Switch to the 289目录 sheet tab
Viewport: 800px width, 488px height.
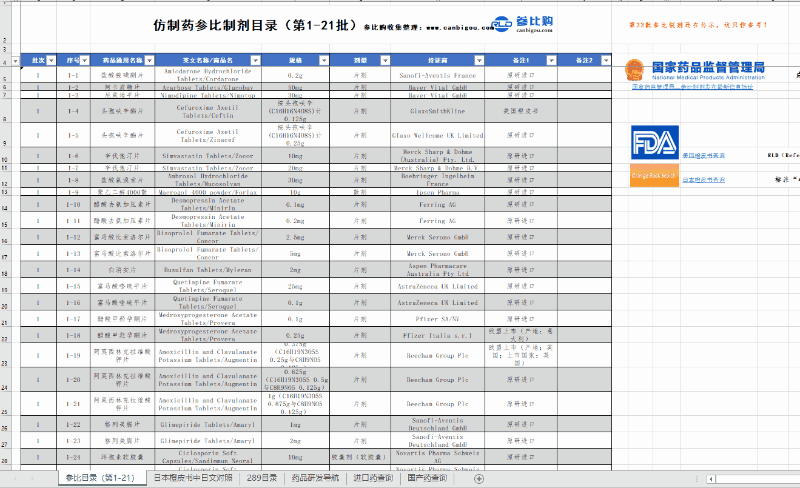coord(262,478)
